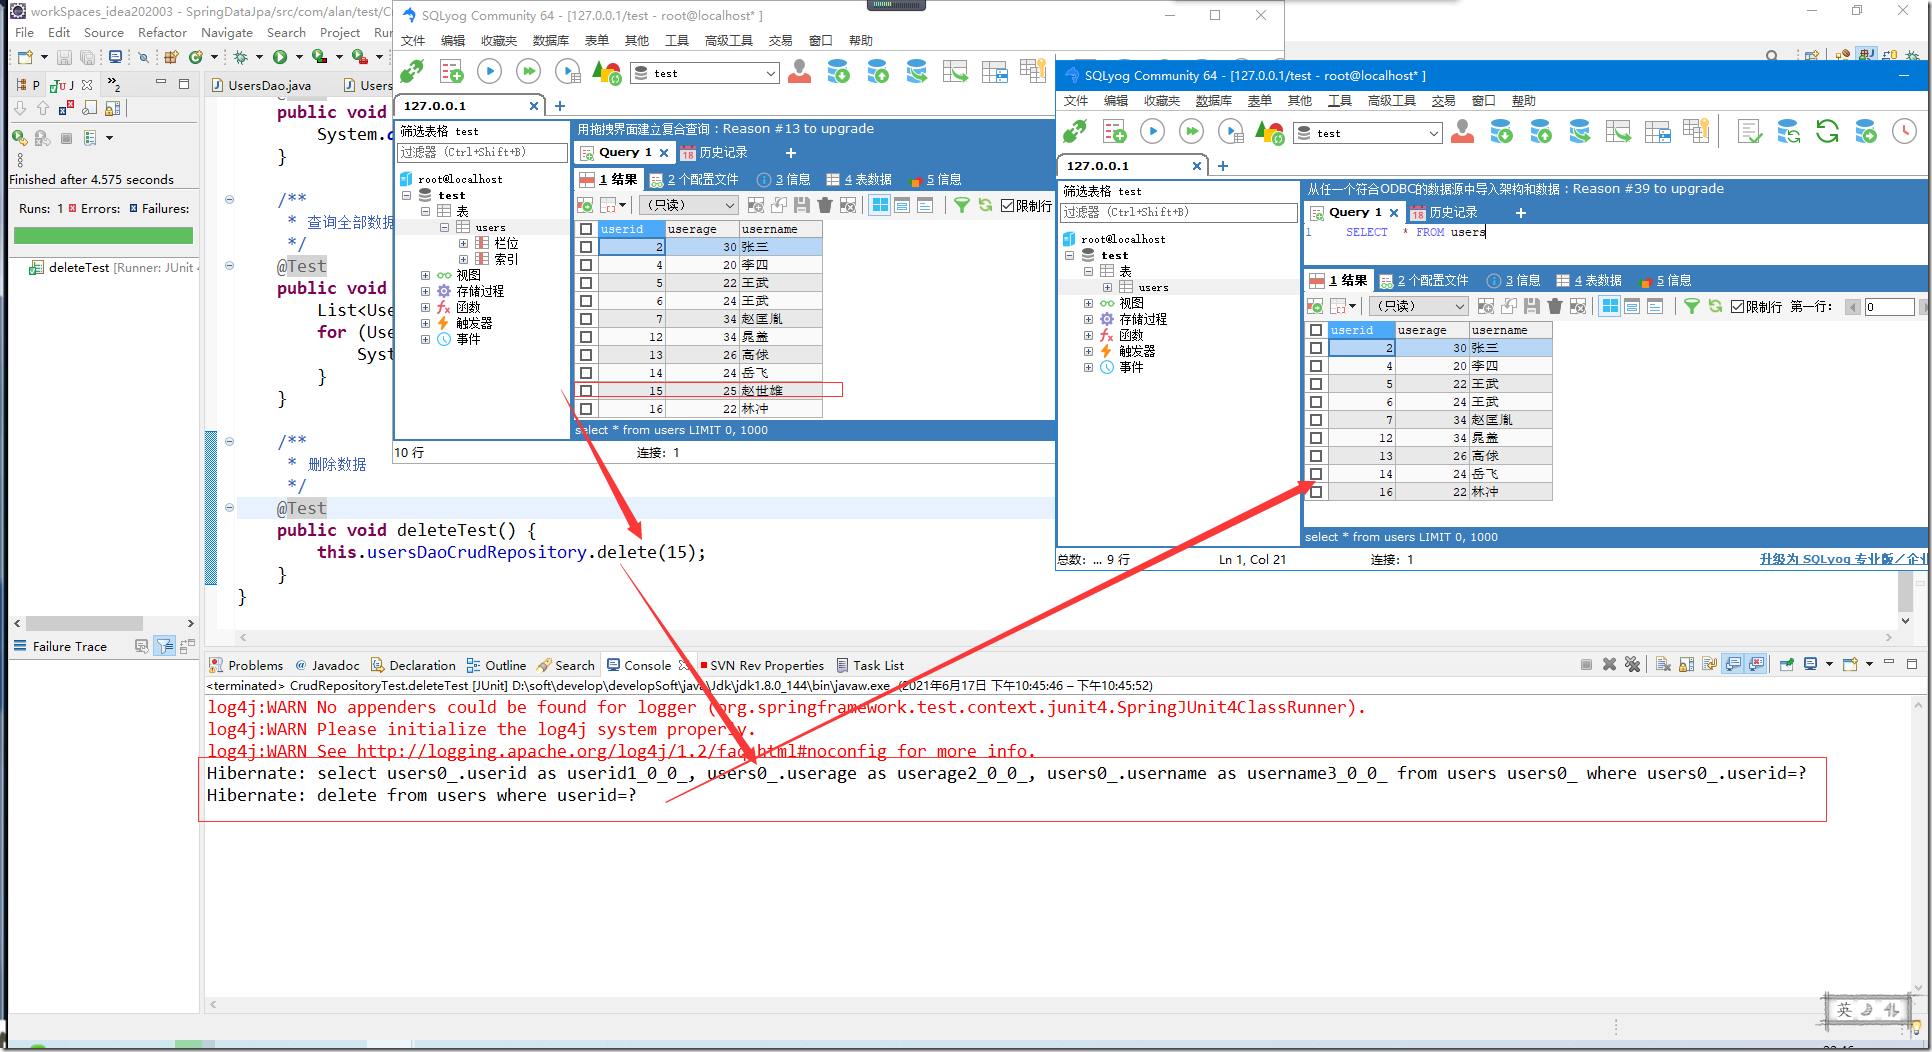Close the 127.0.0.1 connection tab in right SQLyog

(1197, 166)
